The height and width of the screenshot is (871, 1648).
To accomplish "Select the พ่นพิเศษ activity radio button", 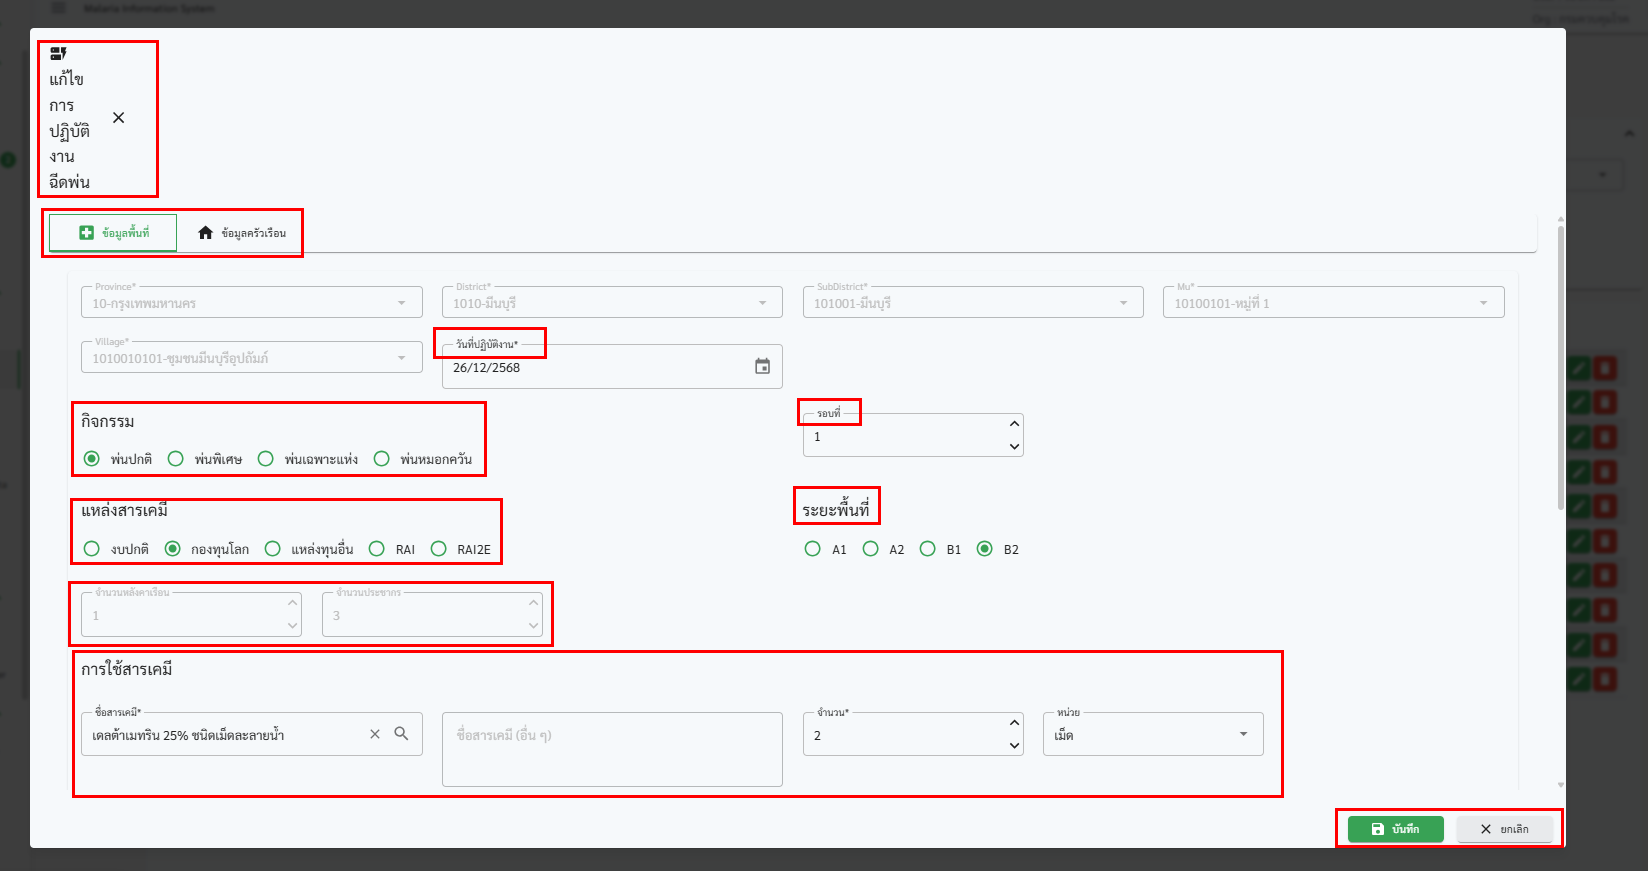I will point(176,459).
